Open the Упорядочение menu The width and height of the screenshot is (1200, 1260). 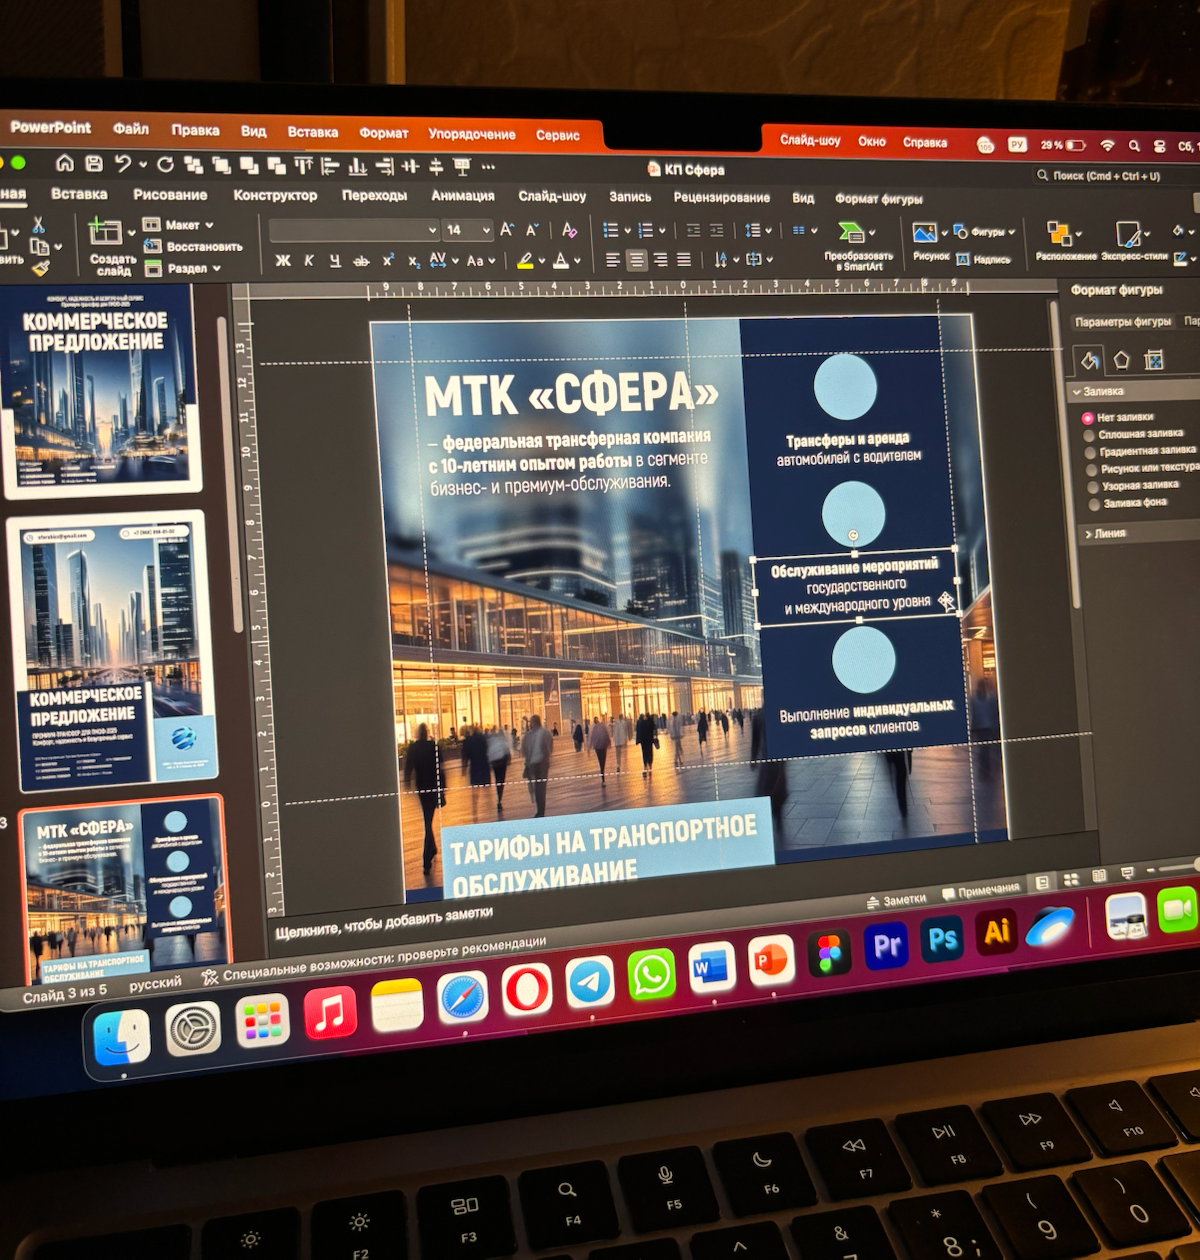click(x=472, y=134)
